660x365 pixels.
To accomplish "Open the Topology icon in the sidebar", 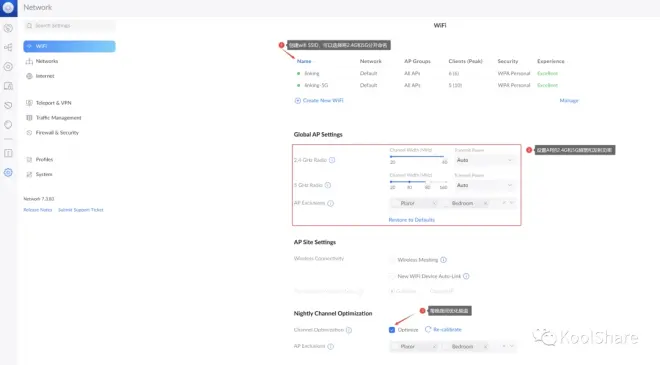I will click(x=8, y=47).
